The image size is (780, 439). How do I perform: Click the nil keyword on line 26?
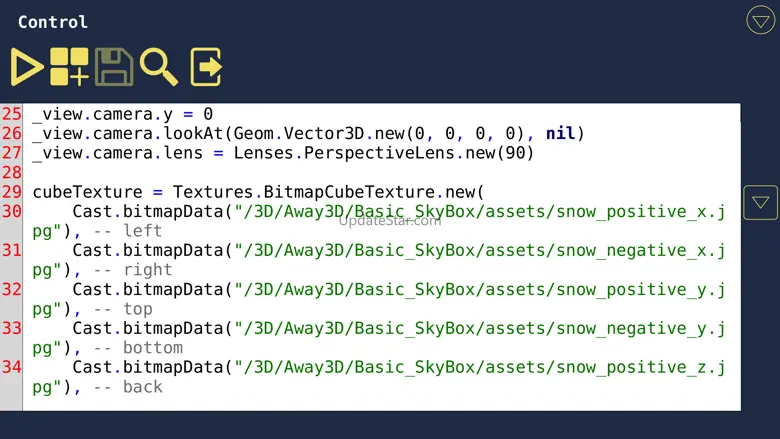pyautogui.click(x=560, y=133)
